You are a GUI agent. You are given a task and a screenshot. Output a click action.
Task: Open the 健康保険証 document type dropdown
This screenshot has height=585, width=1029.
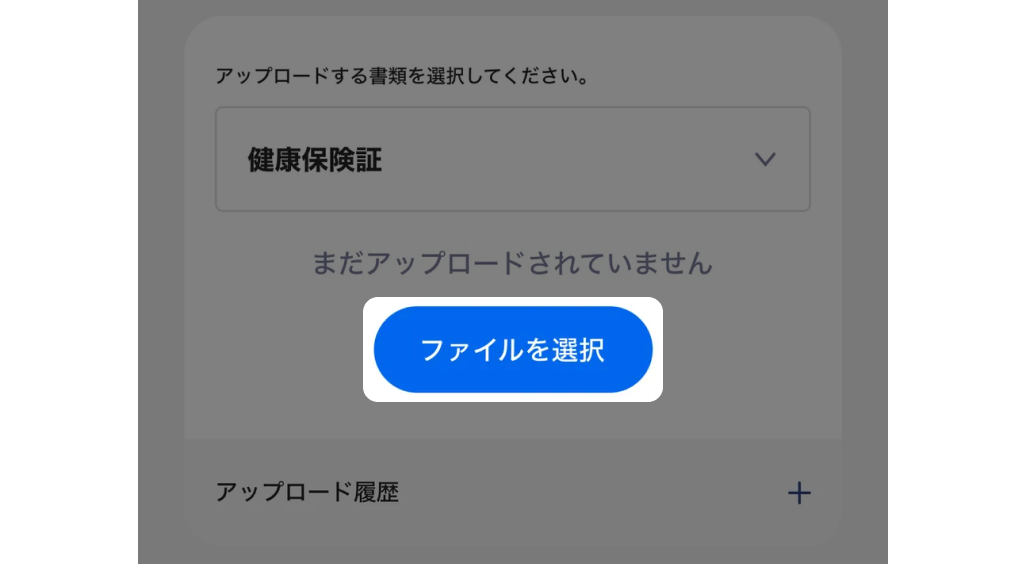tap(513, 160)
